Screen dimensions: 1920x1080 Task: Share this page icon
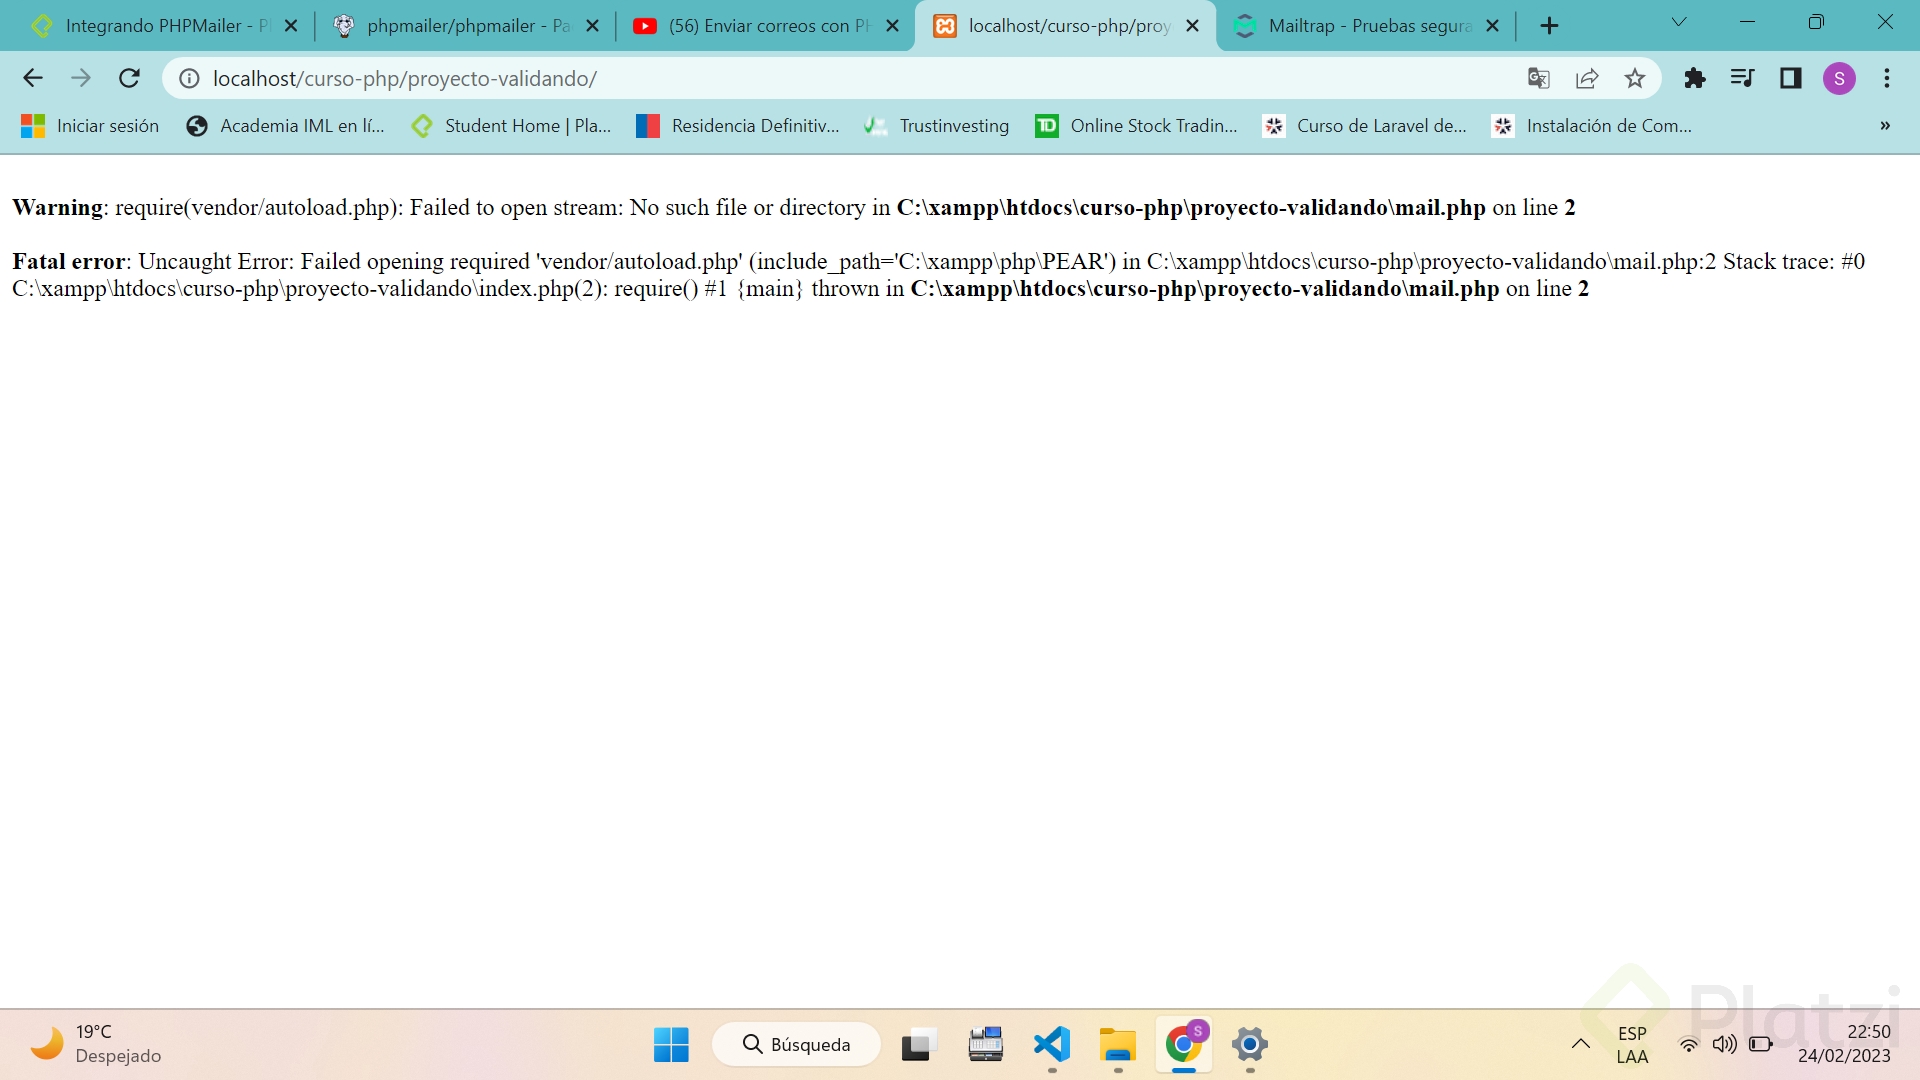pos(1586,78)
